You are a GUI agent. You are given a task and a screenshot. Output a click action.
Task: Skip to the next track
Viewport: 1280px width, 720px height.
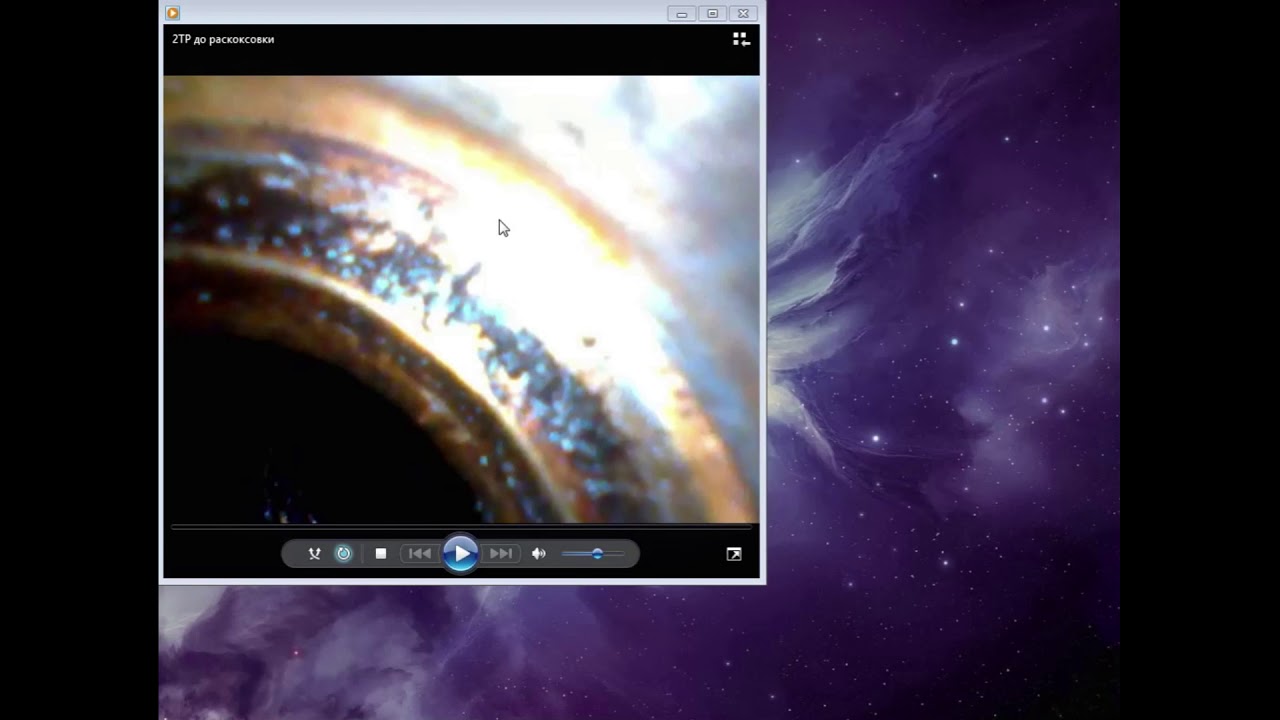500,553
